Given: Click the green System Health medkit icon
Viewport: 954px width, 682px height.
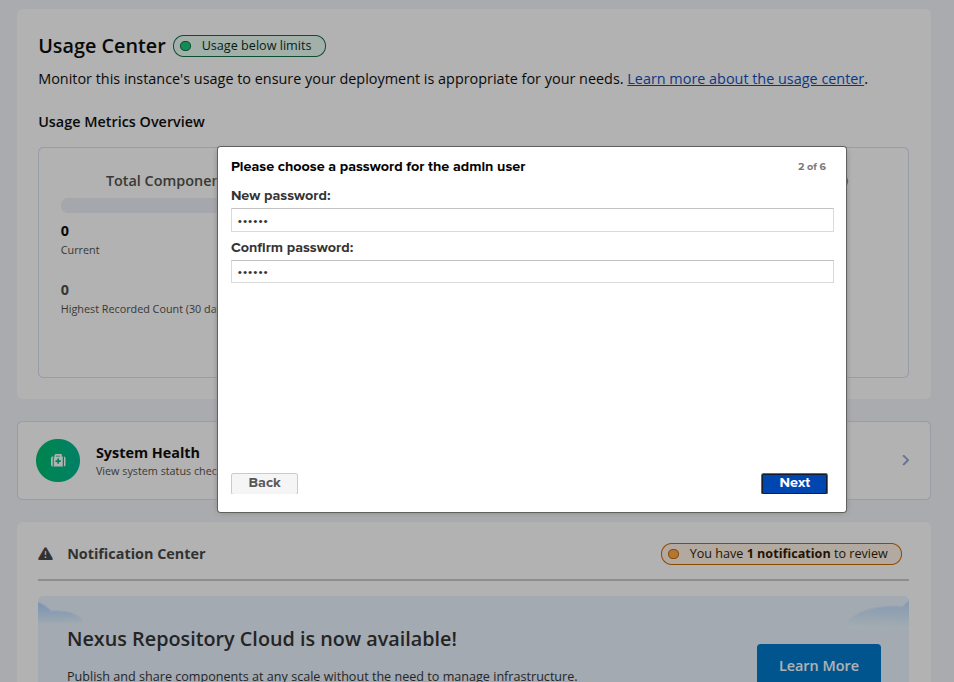Looking at the screenshot, I should point(58,460).
